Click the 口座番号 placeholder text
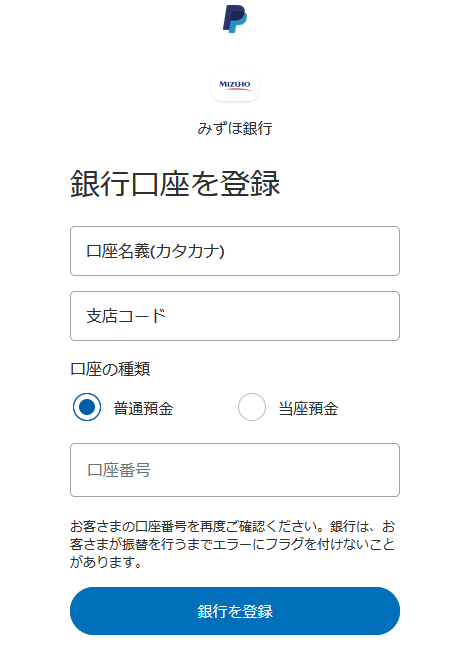The image size is (469, 661). (x=119, y=470)
